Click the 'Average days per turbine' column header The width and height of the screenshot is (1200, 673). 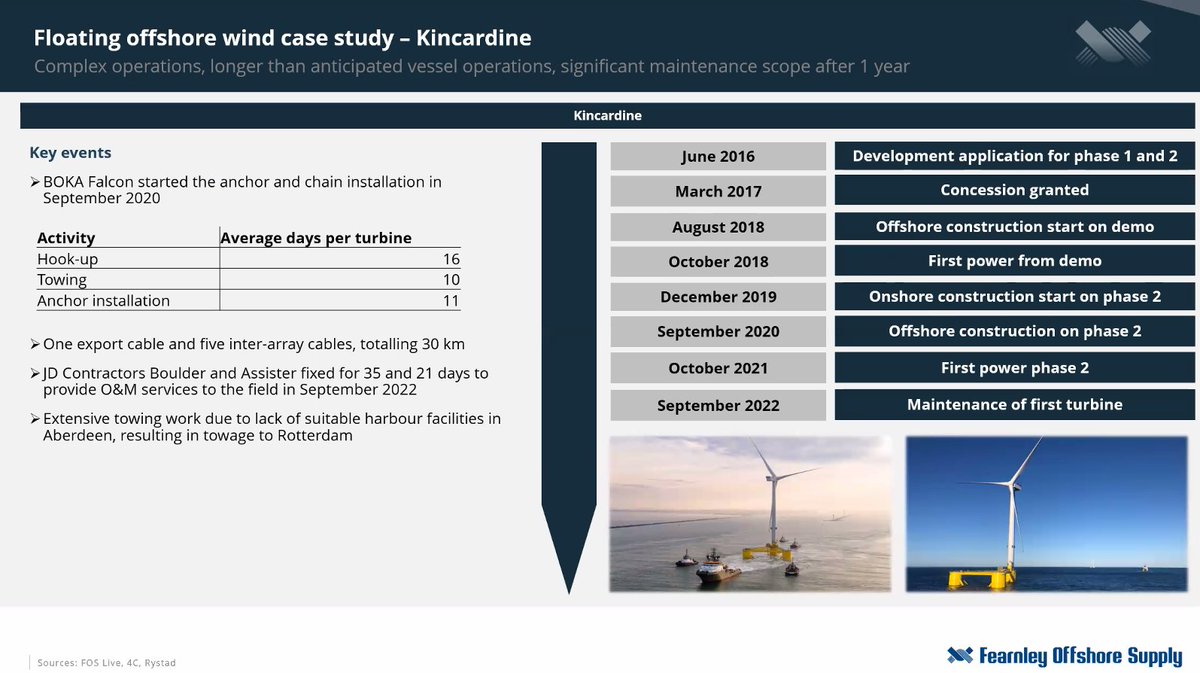click(316, 238)
